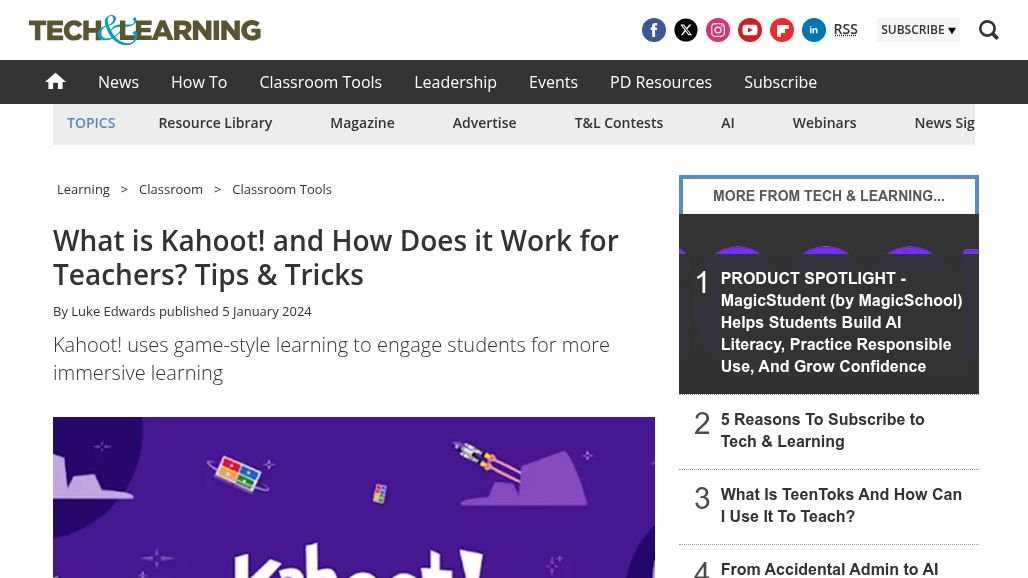Expand the Classroom breadcrumb arrow
The image size is (1028, 578).
pyautogui.click(x=217, y=189)
